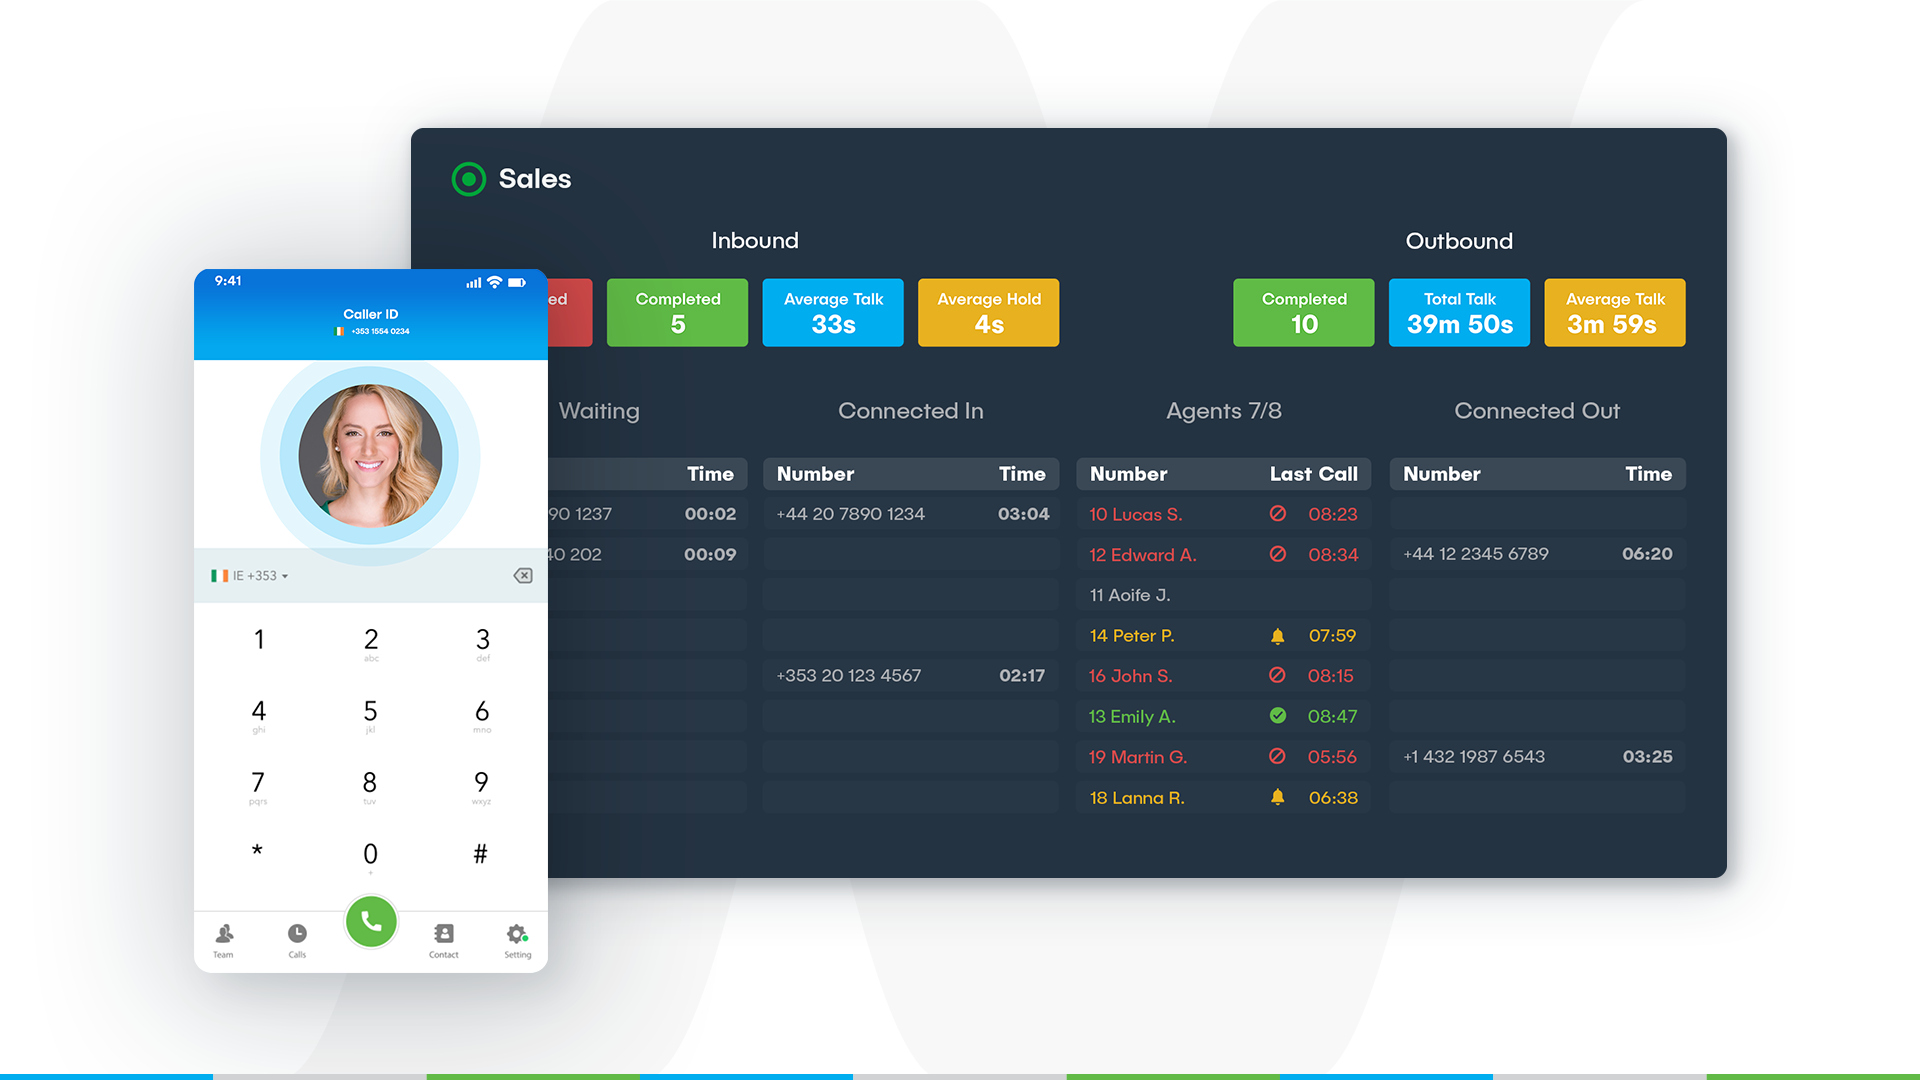Select Inbound Completed green tile
1920x1080 pixels.
pos(677,313)
